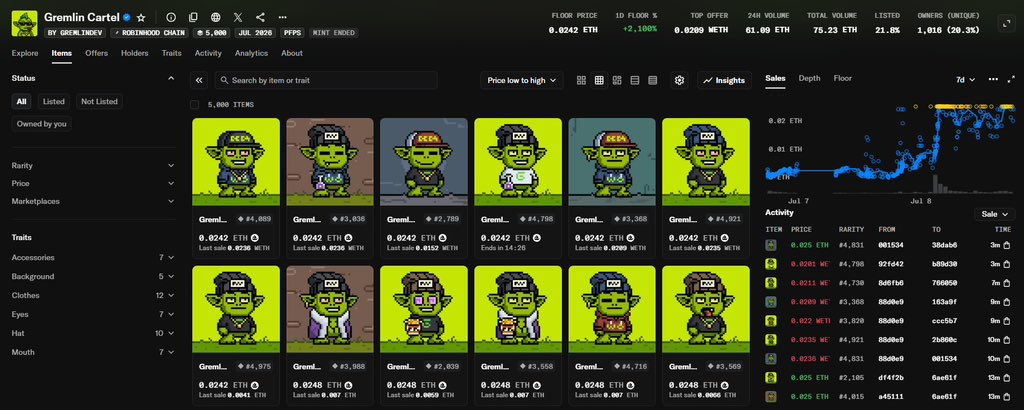Share the Gremlin Cartel collection
This screenshot has width=1024, height=410.
(x=261, y=18)
